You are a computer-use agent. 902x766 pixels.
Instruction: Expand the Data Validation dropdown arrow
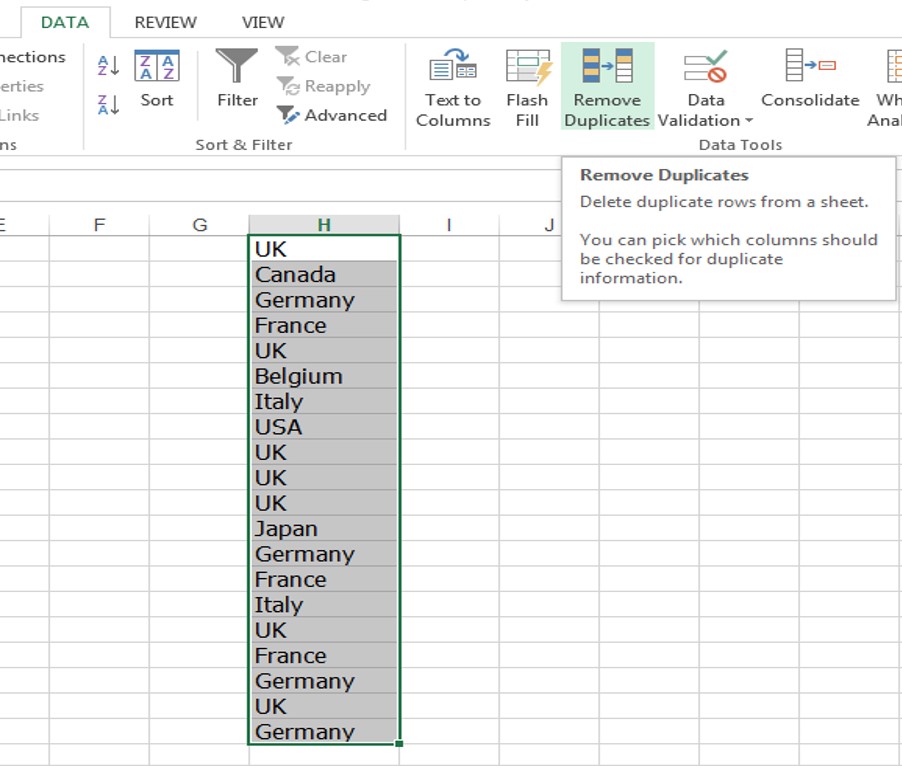tap(748, 121)
